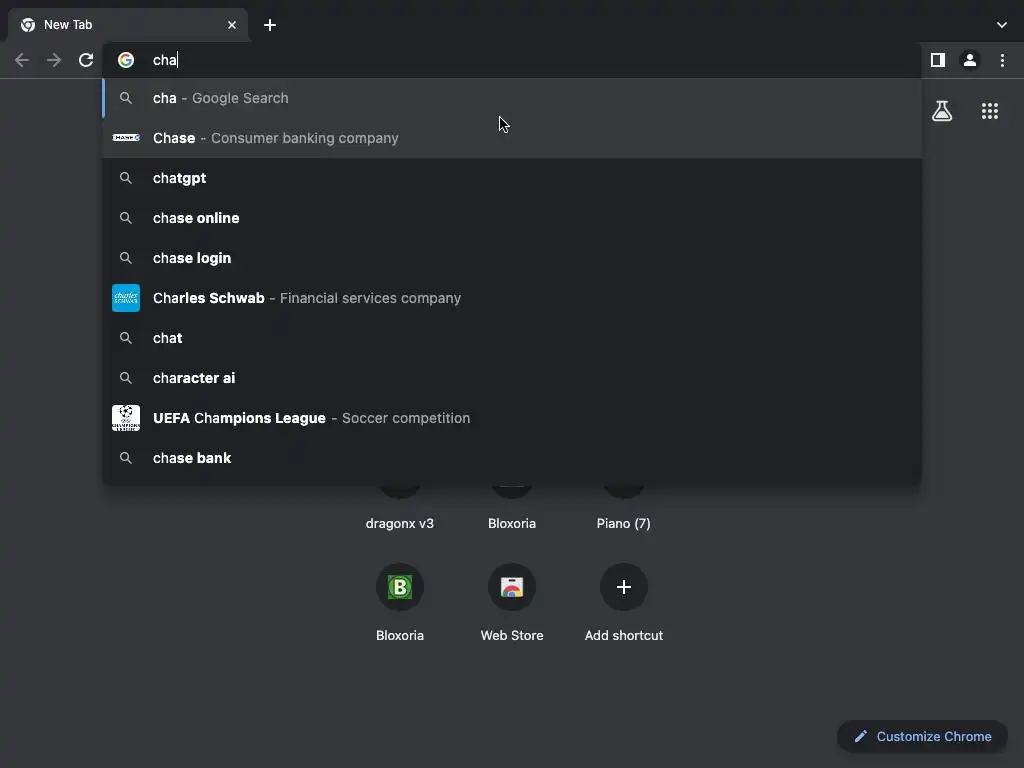Open the Web Store shortcut

pyautogui.click(x=512, y=587)
